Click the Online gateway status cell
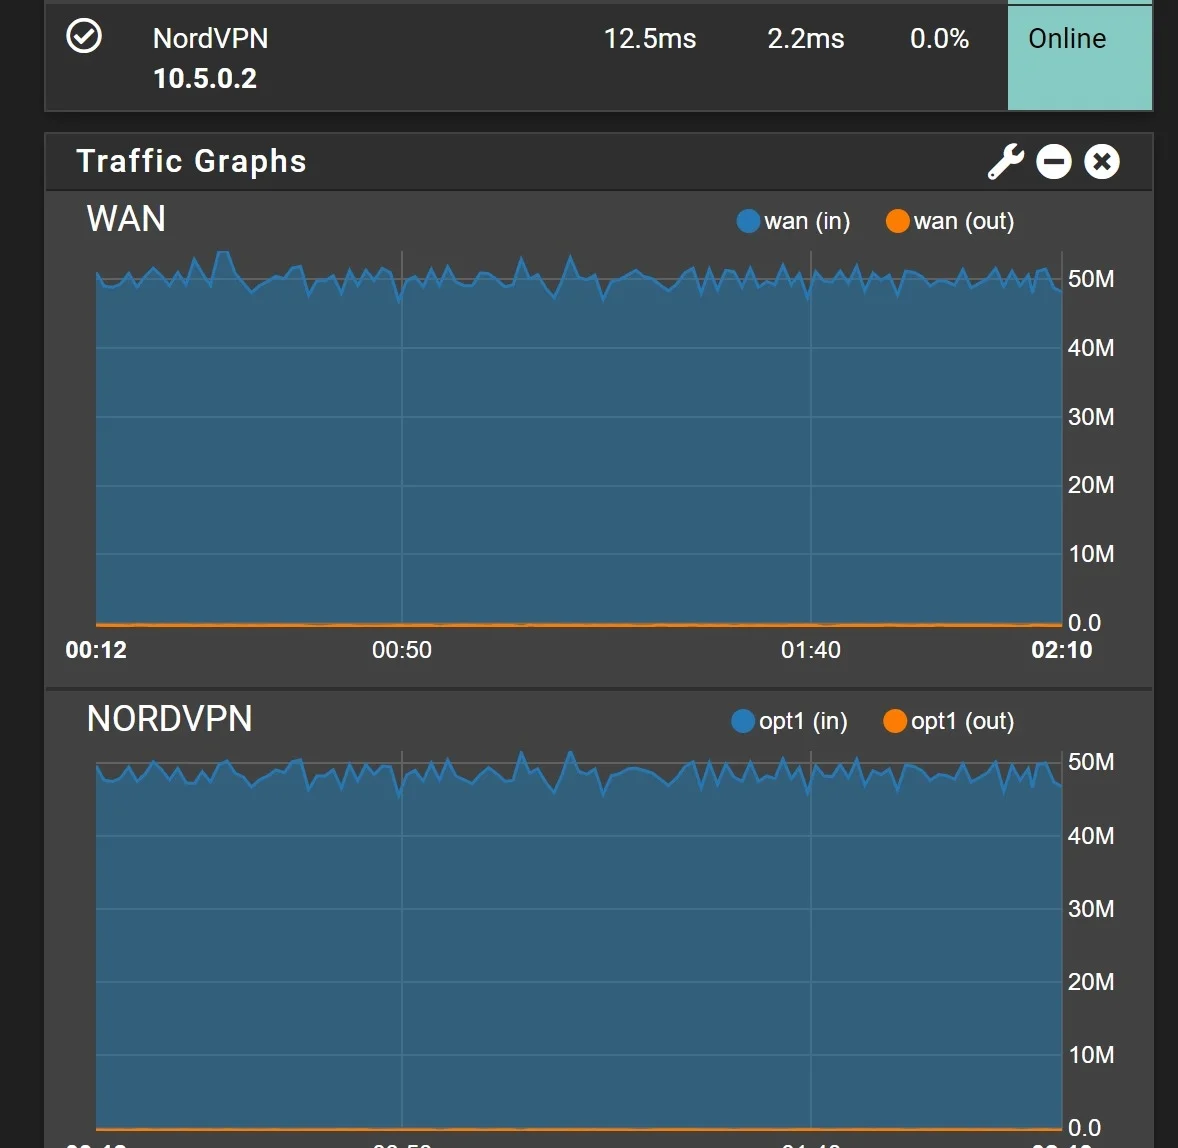The image size is (1178, 1148). 1080,57
